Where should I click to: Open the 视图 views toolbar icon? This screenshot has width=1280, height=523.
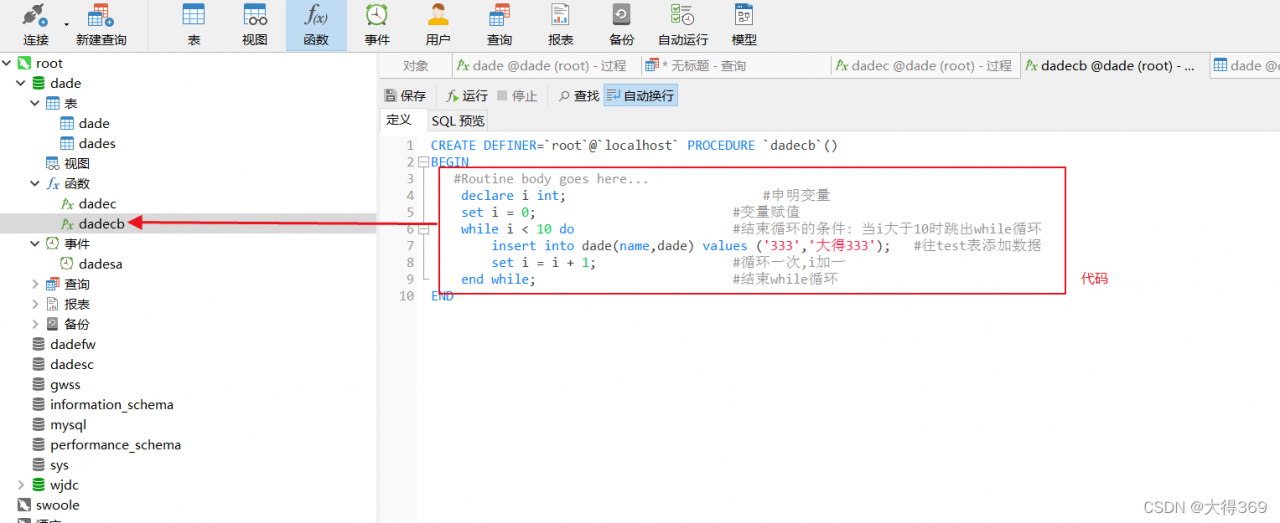[255, 25]
